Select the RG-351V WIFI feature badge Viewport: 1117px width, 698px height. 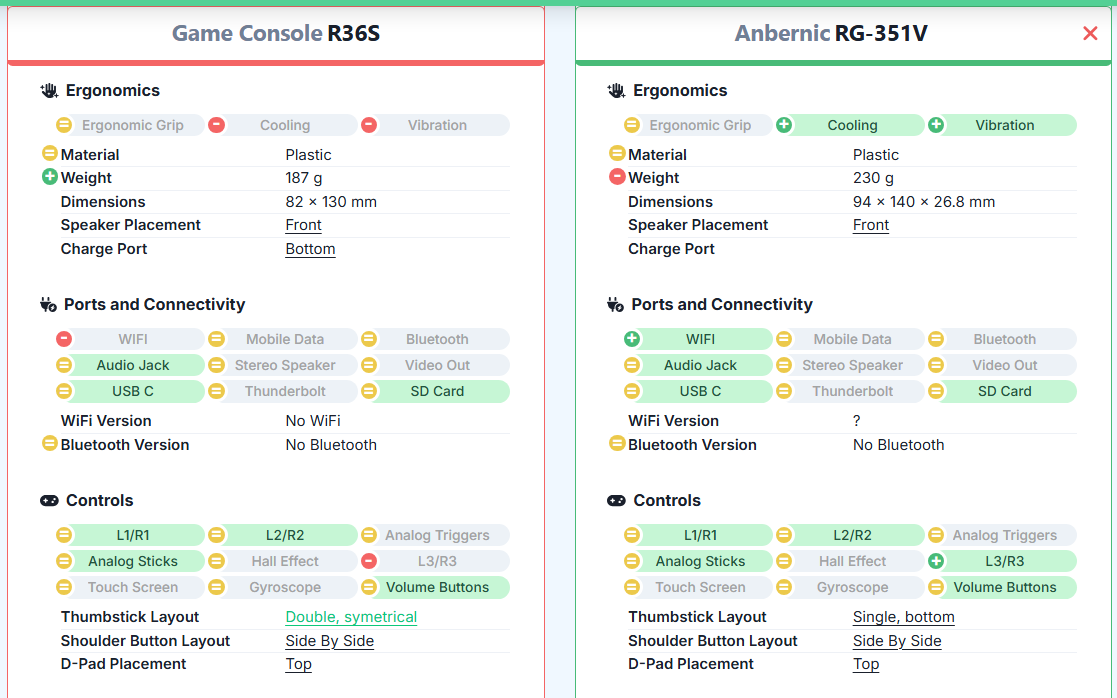point(700,339)
